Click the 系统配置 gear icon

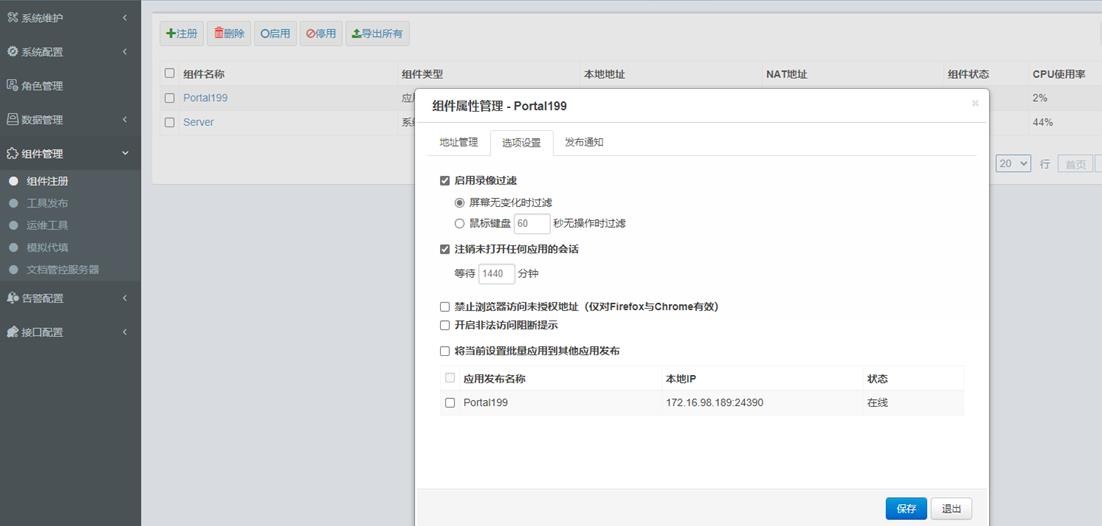tap(13, 51)
